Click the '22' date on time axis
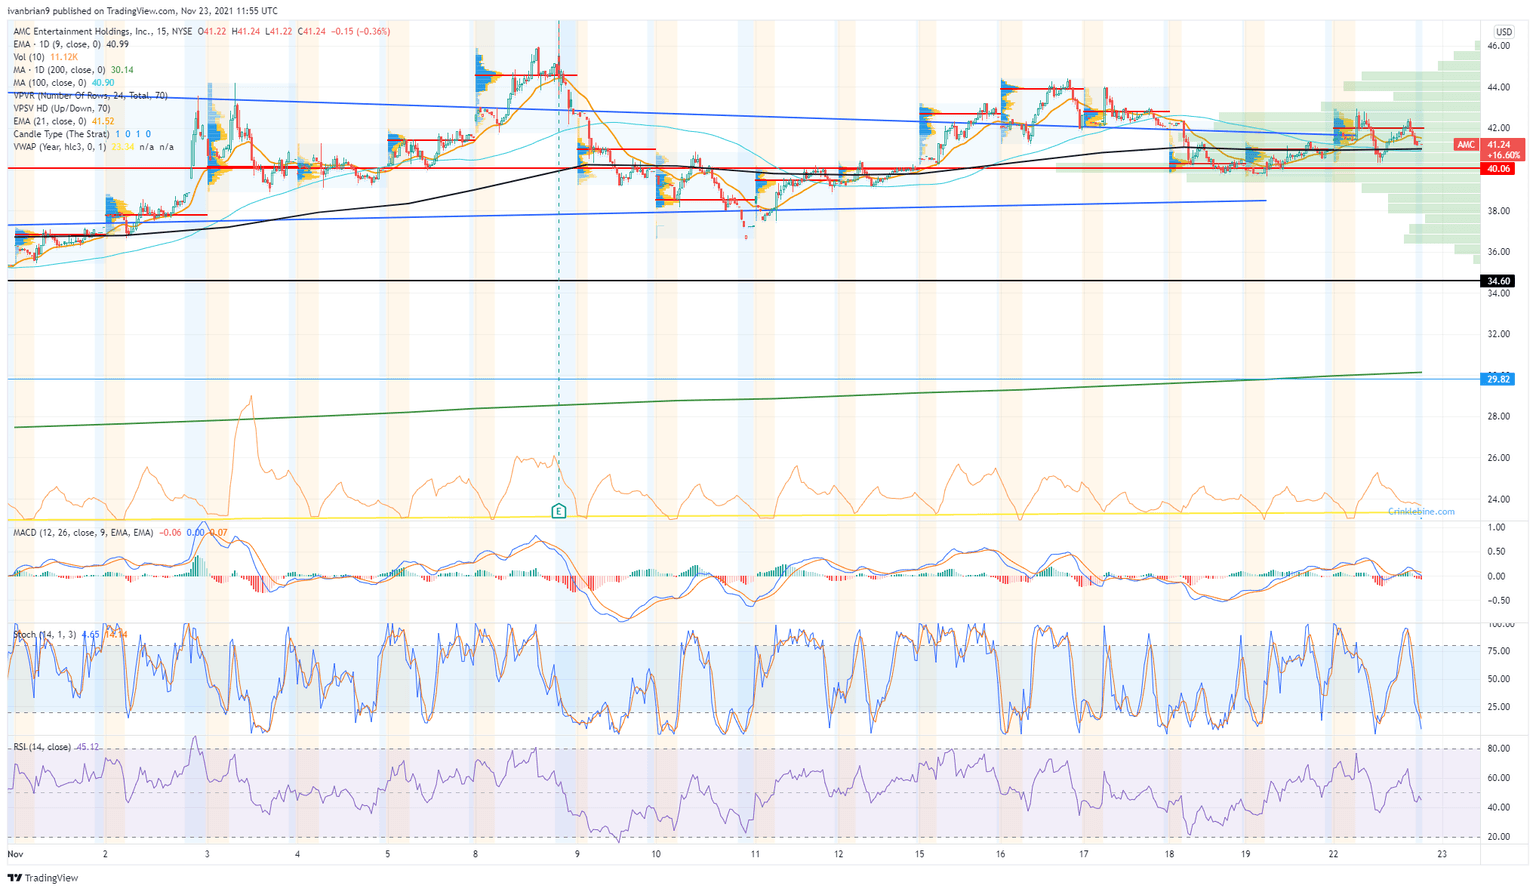 (1333, 854)
